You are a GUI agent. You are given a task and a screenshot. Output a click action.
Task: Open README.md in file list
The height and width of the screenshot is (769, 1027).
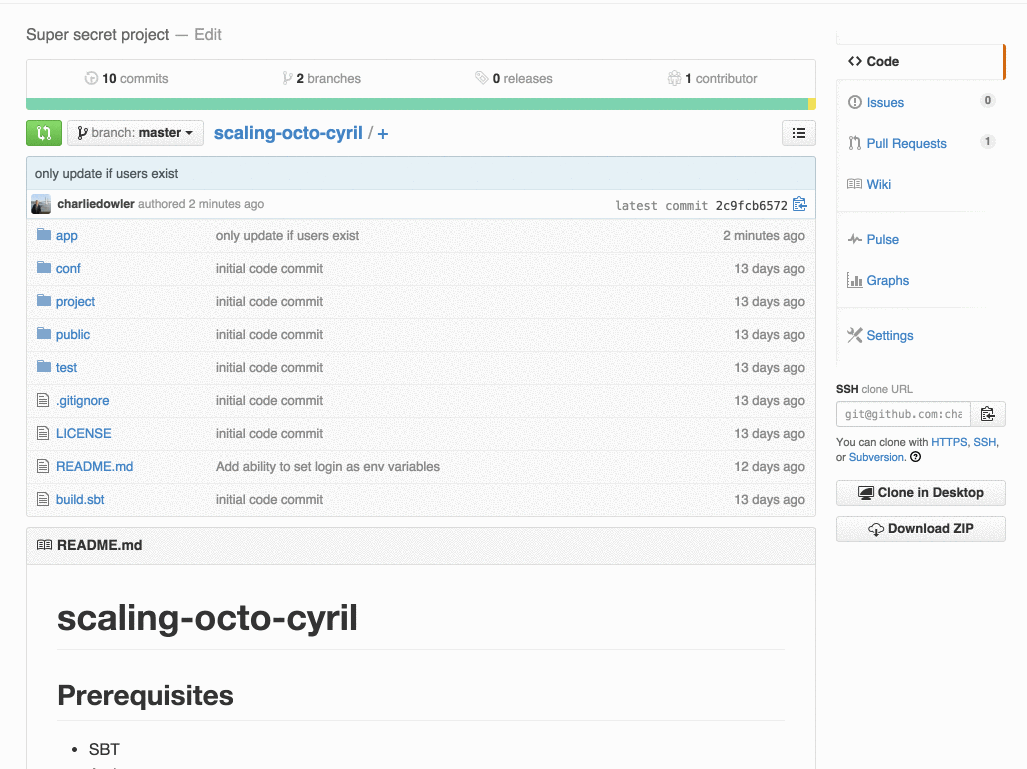click(x=94, y=466)
